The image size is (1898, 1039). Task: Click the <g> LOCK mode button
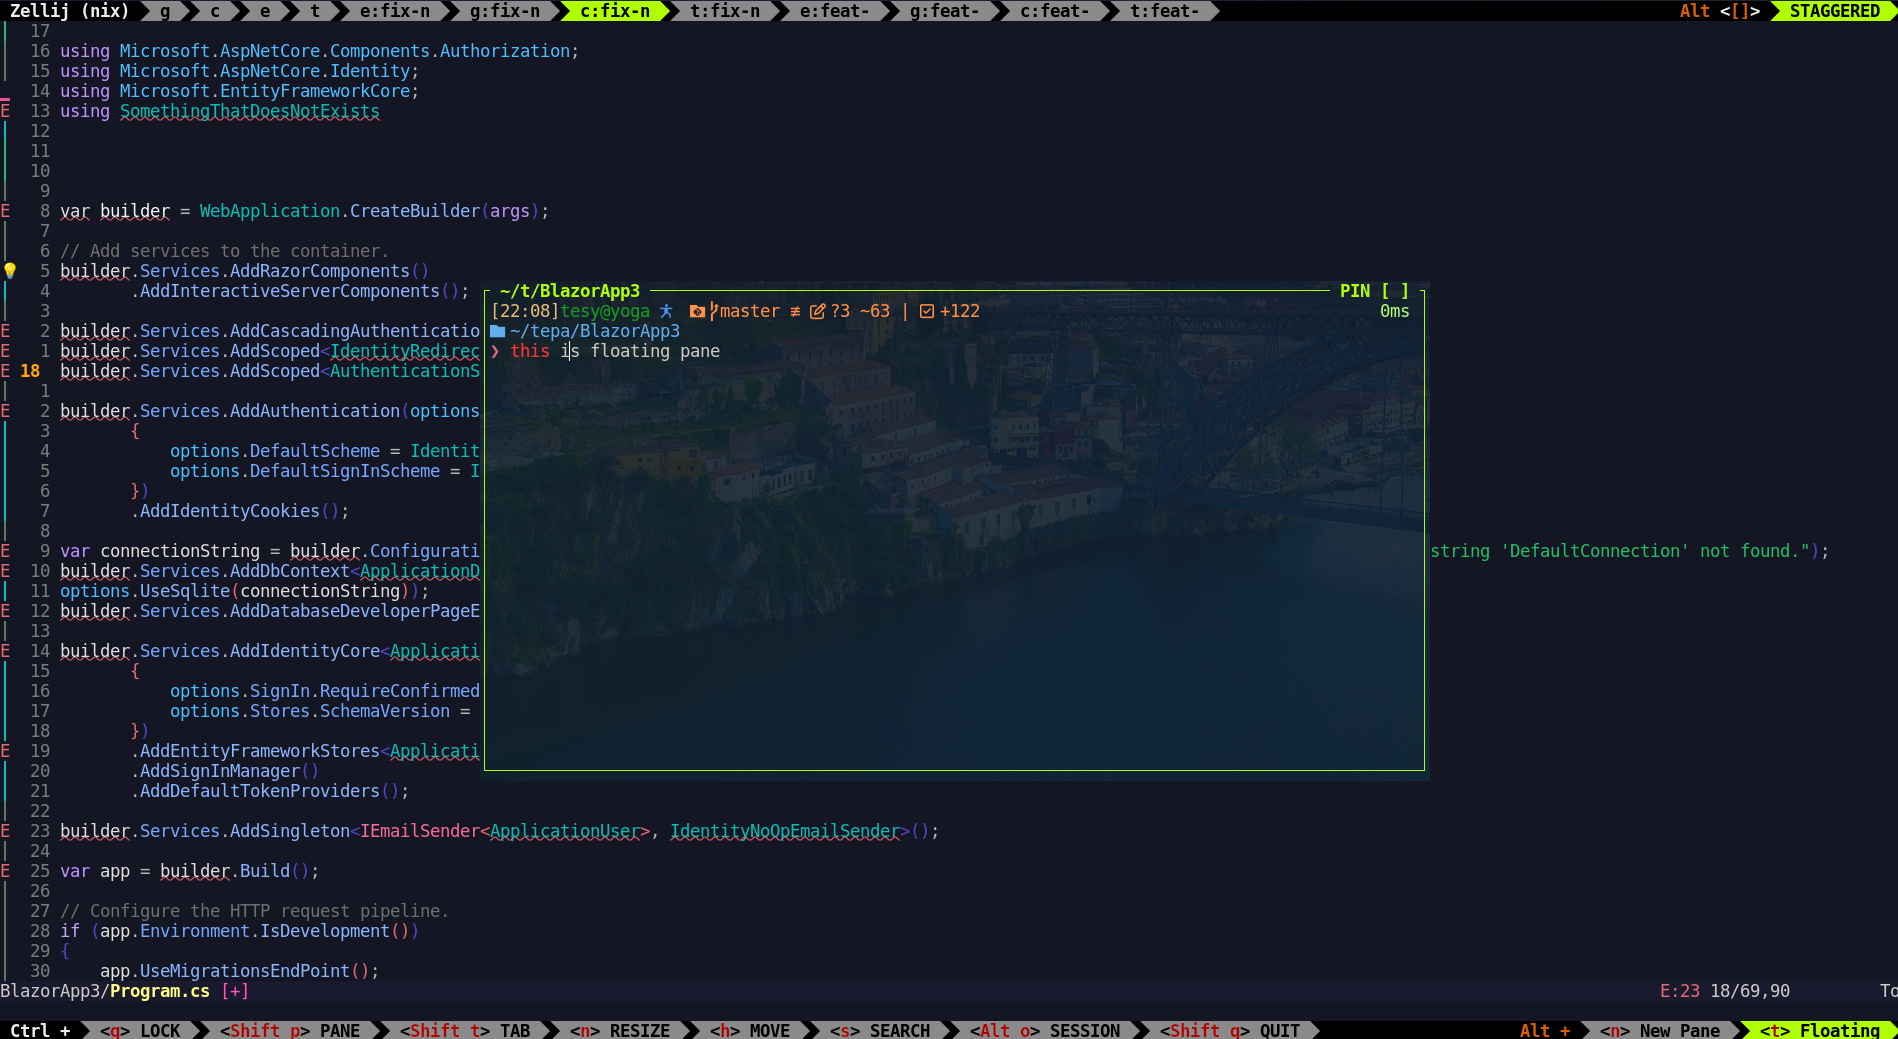pos(140,1030)
